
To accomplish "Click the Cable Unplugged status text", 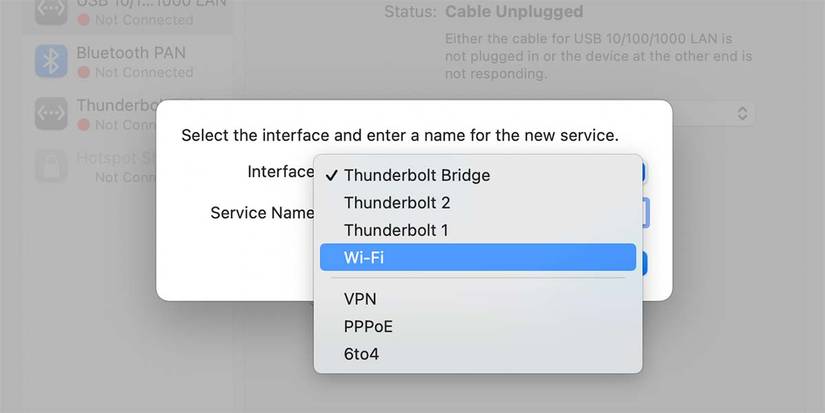I will point(514,12).
